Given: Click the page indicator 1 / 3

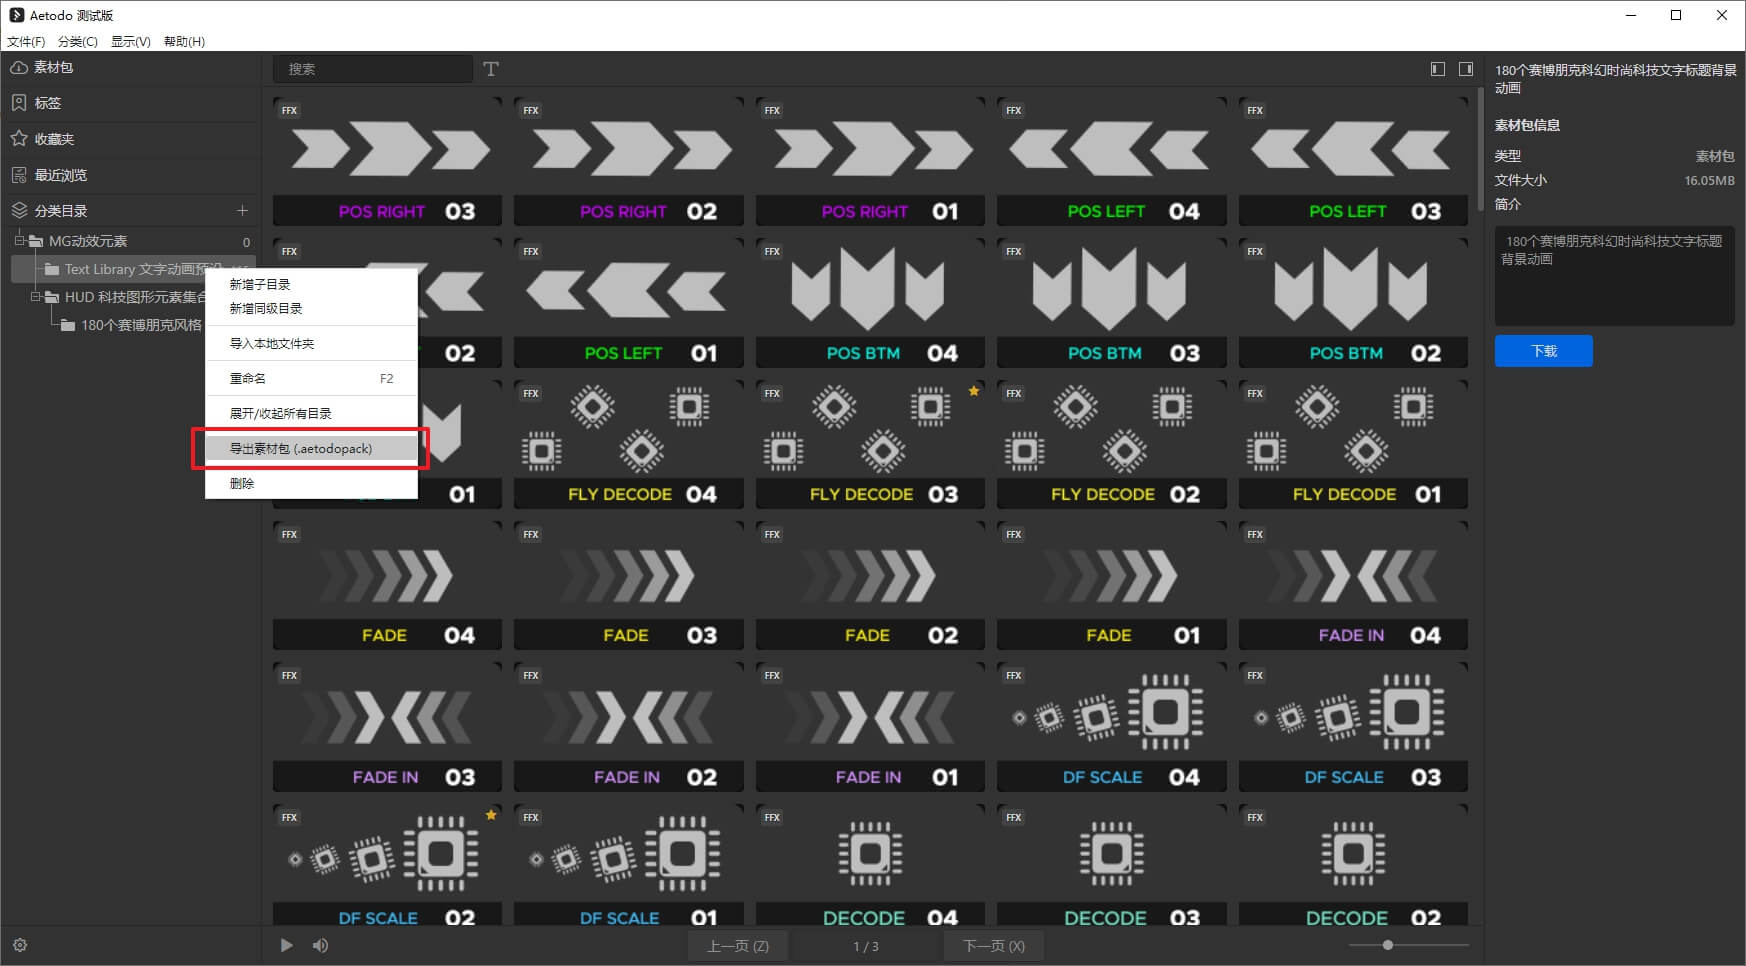Looking at the screenshot, I should click(866, 946).
